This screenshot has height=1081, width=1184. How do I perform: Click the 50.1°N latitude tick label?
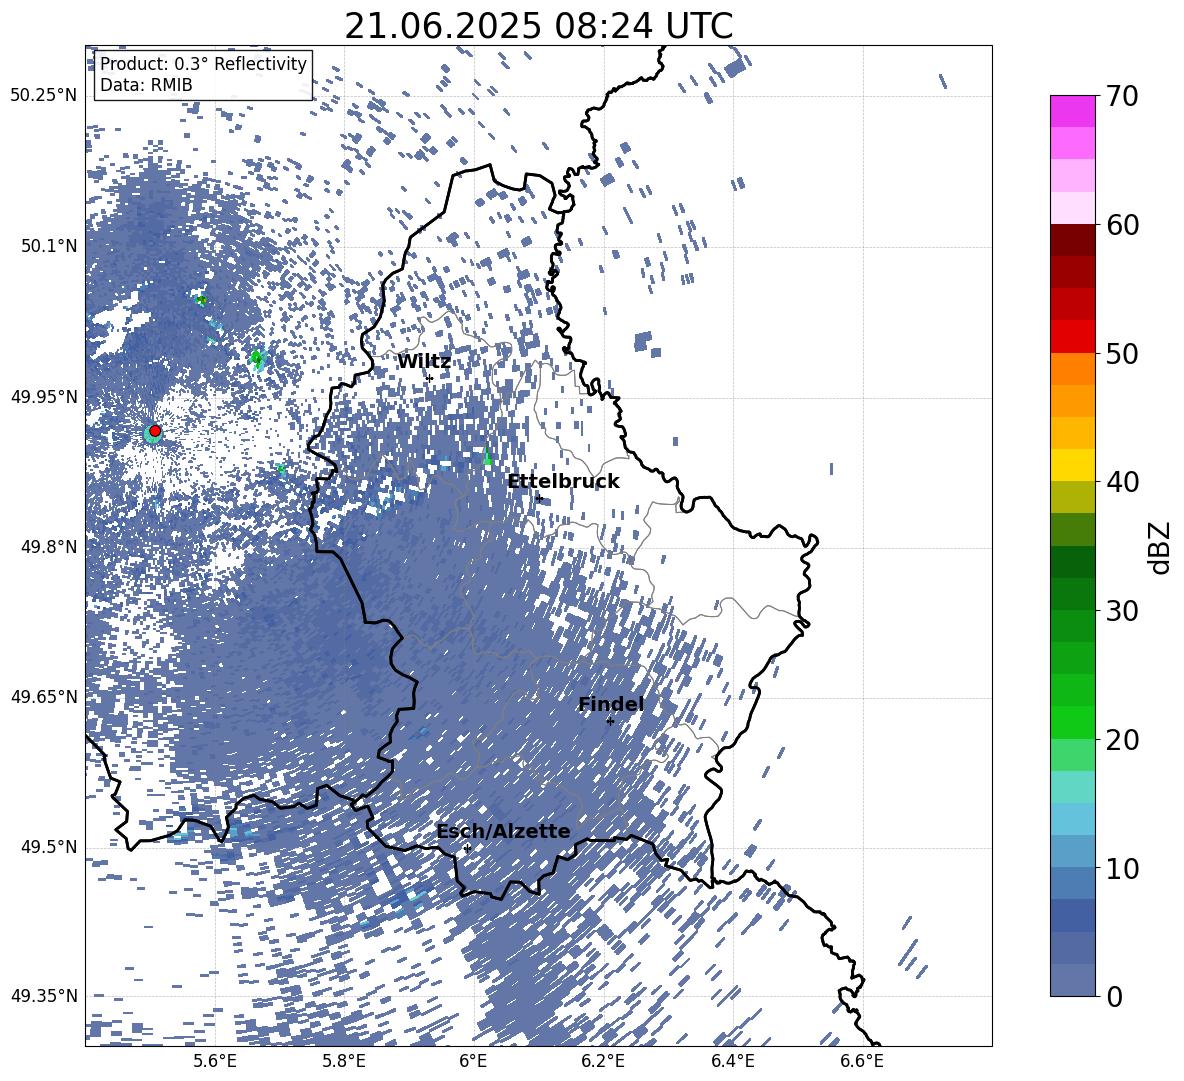click(x=48, y=246)
